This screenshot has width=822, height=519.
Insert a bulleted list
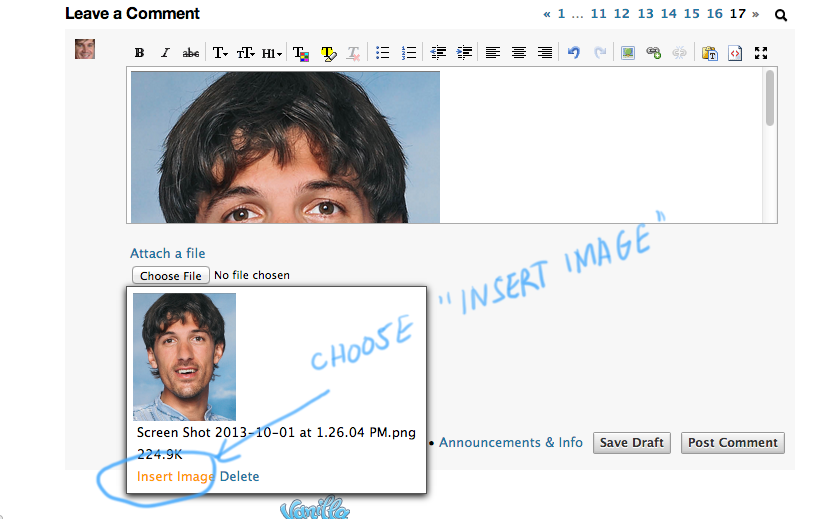pos(383,53)
